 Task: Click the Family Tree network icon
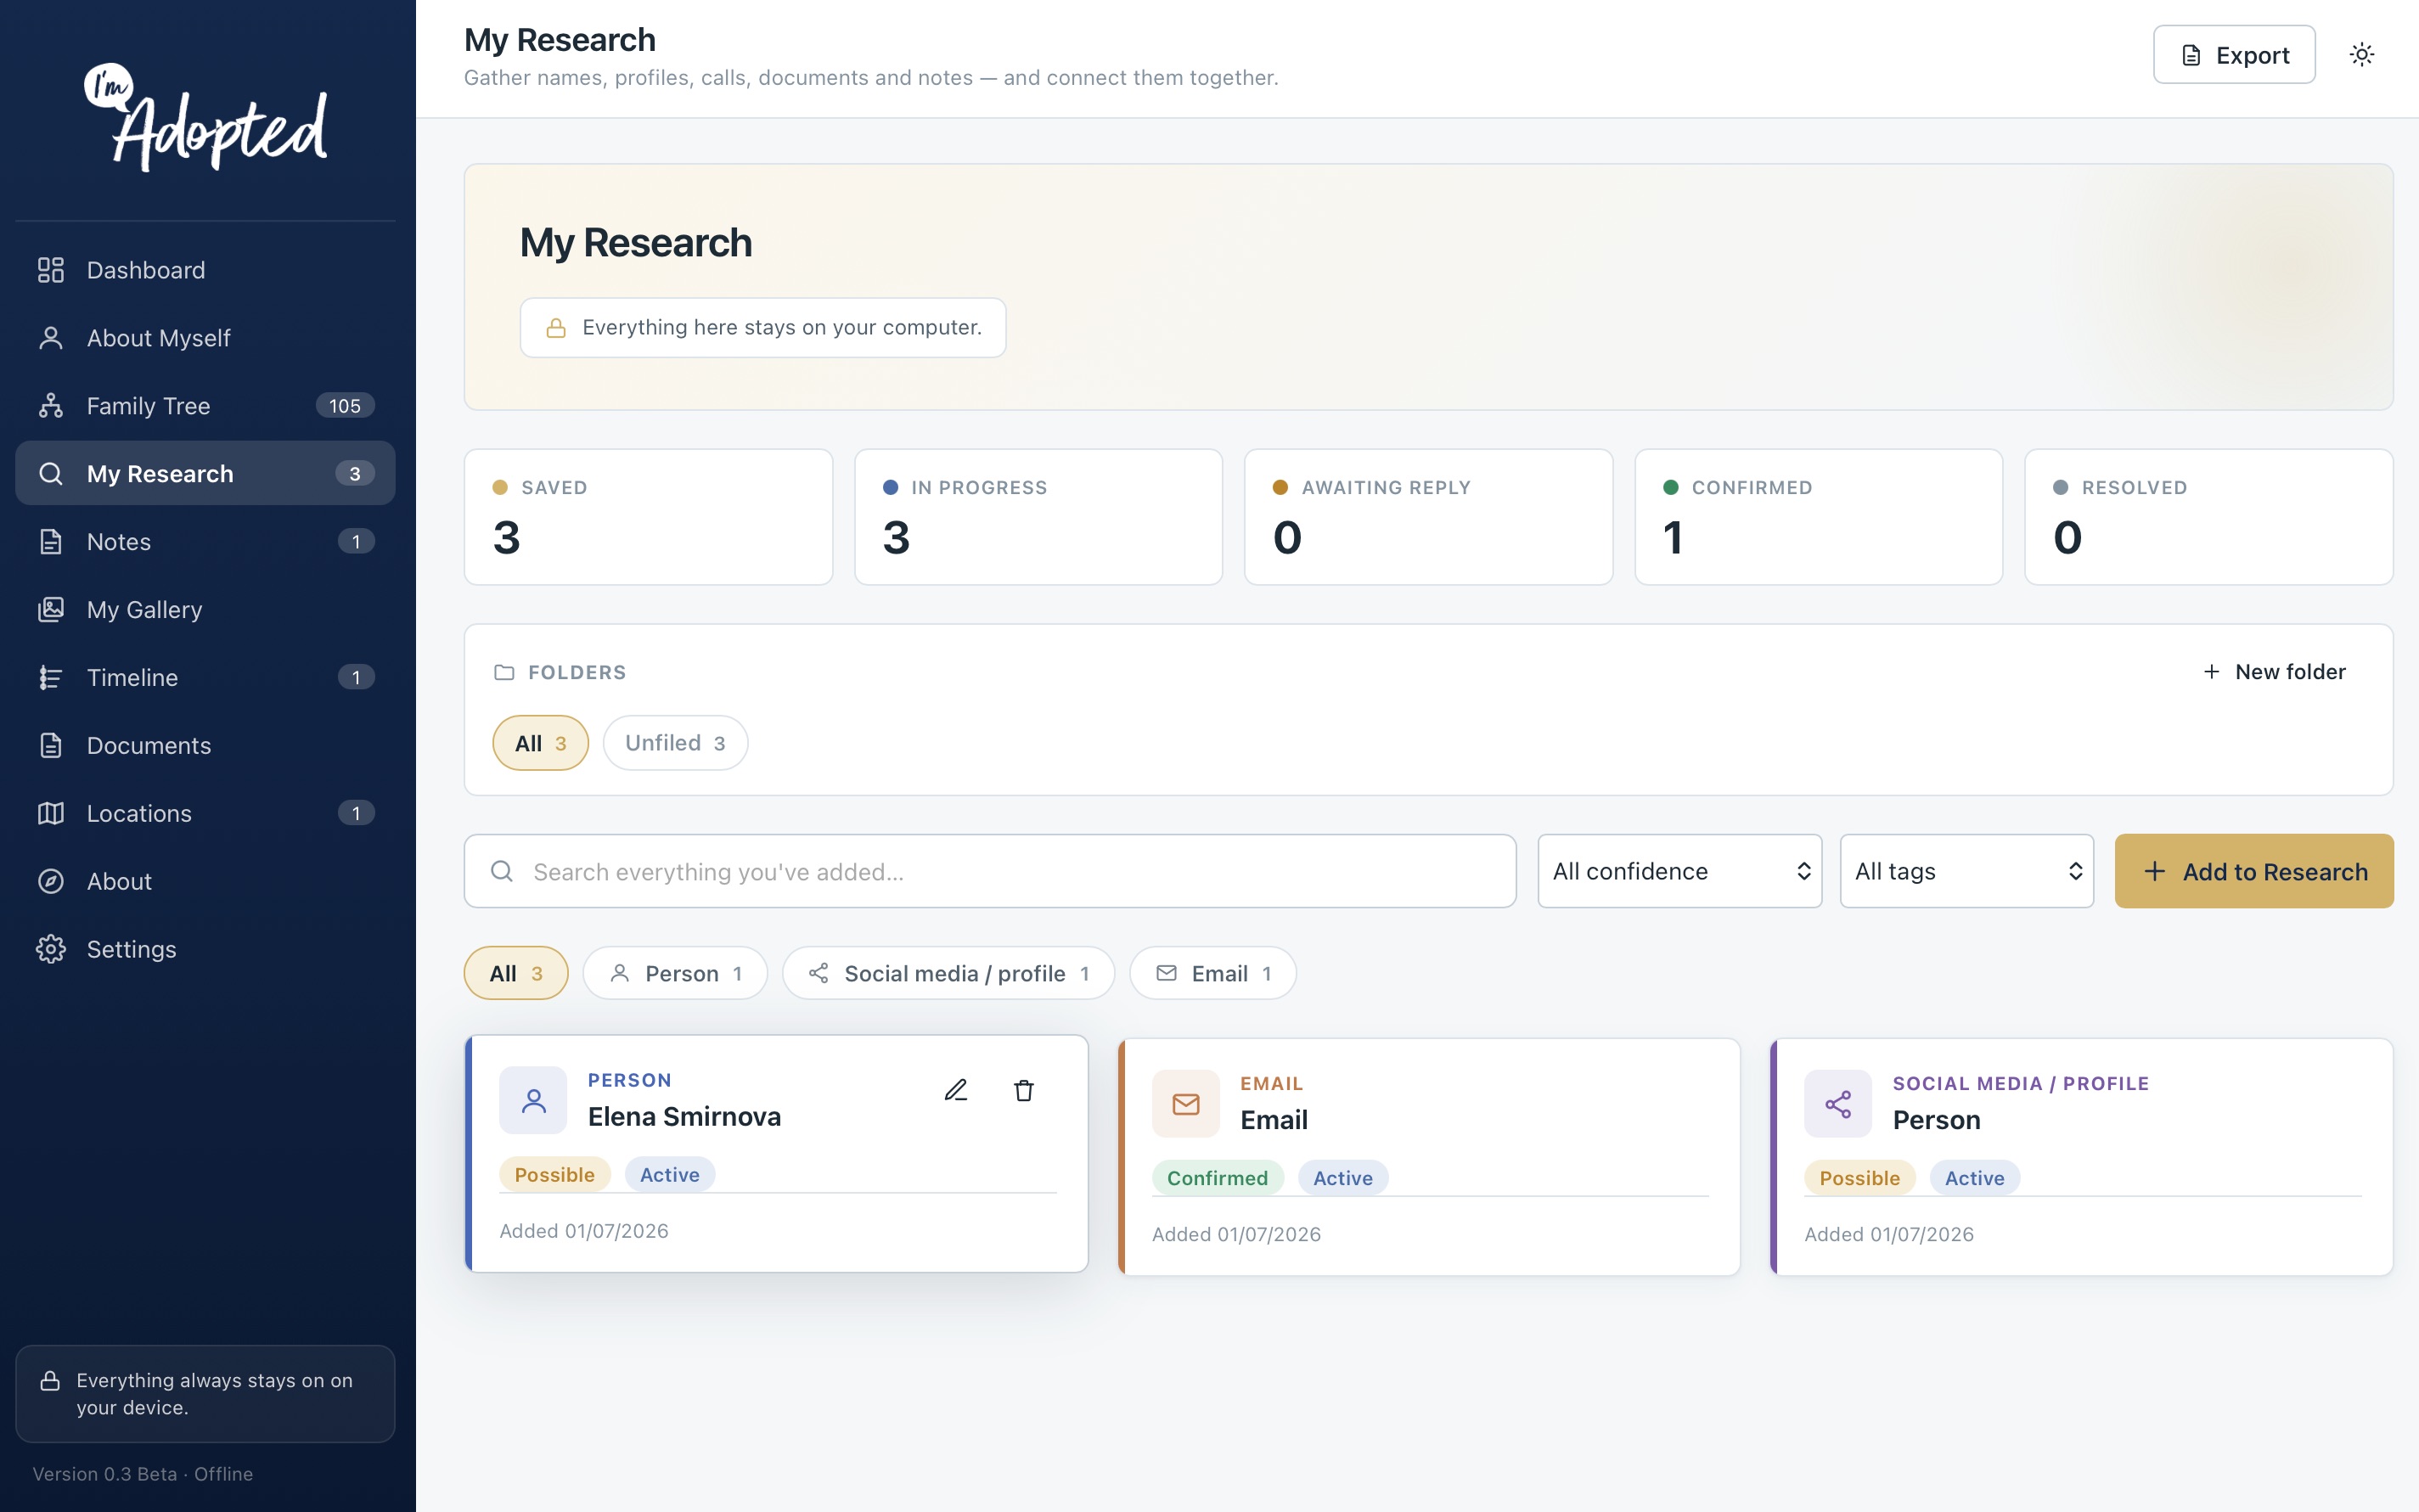(51, 406)
